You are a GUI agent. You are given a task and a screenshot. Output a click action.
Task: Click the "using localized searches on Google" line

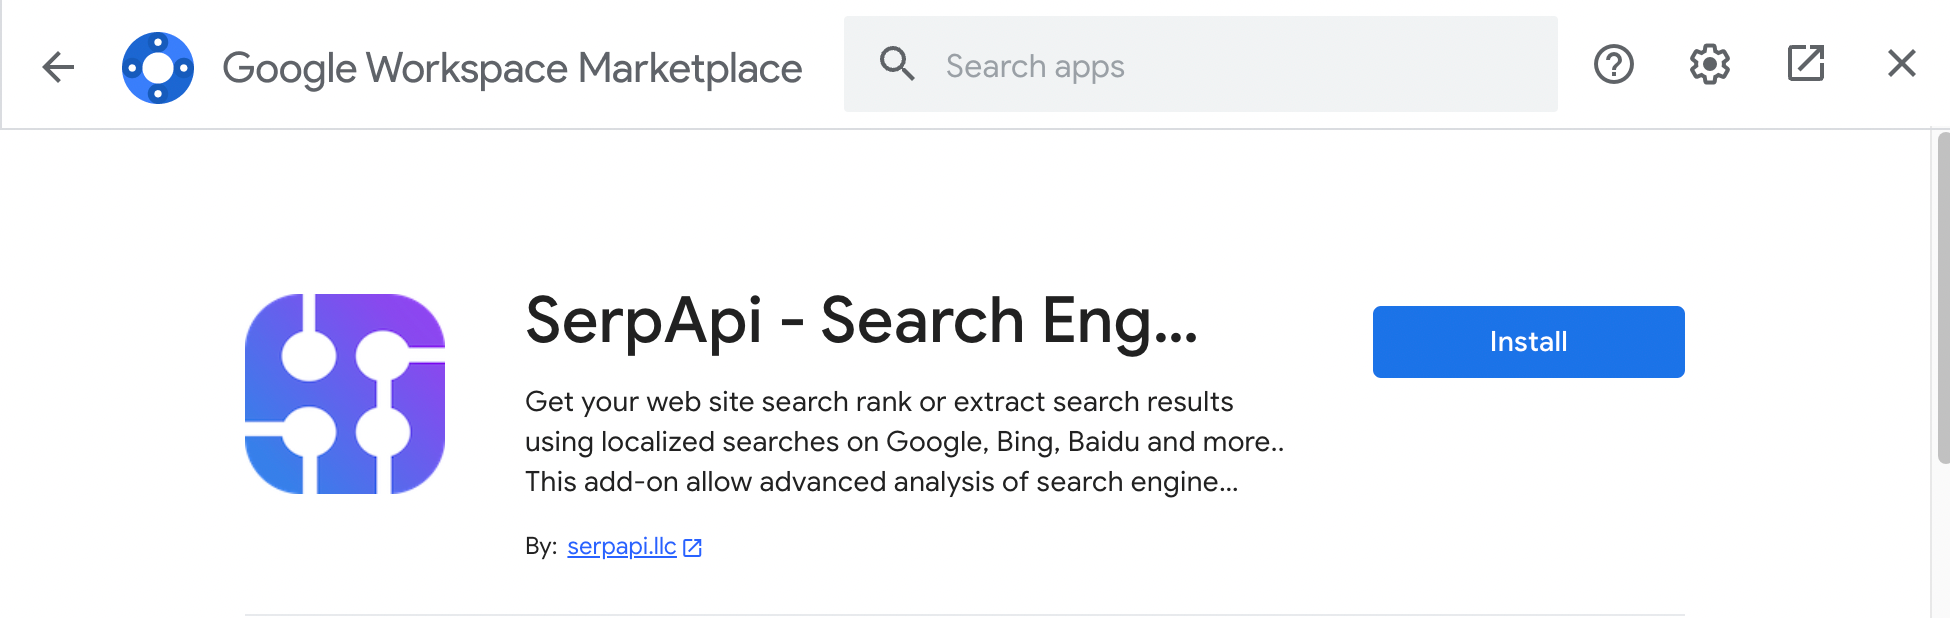[903, 442]
